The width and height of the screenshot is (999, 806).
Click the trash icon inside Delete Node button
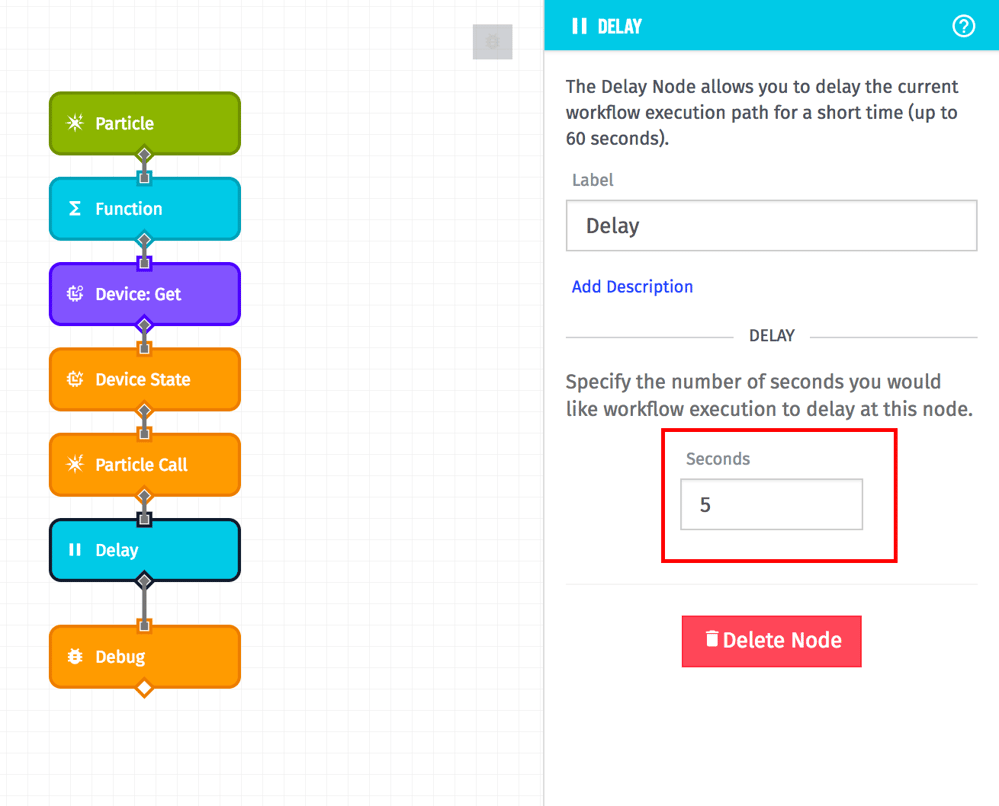(713, 640)
